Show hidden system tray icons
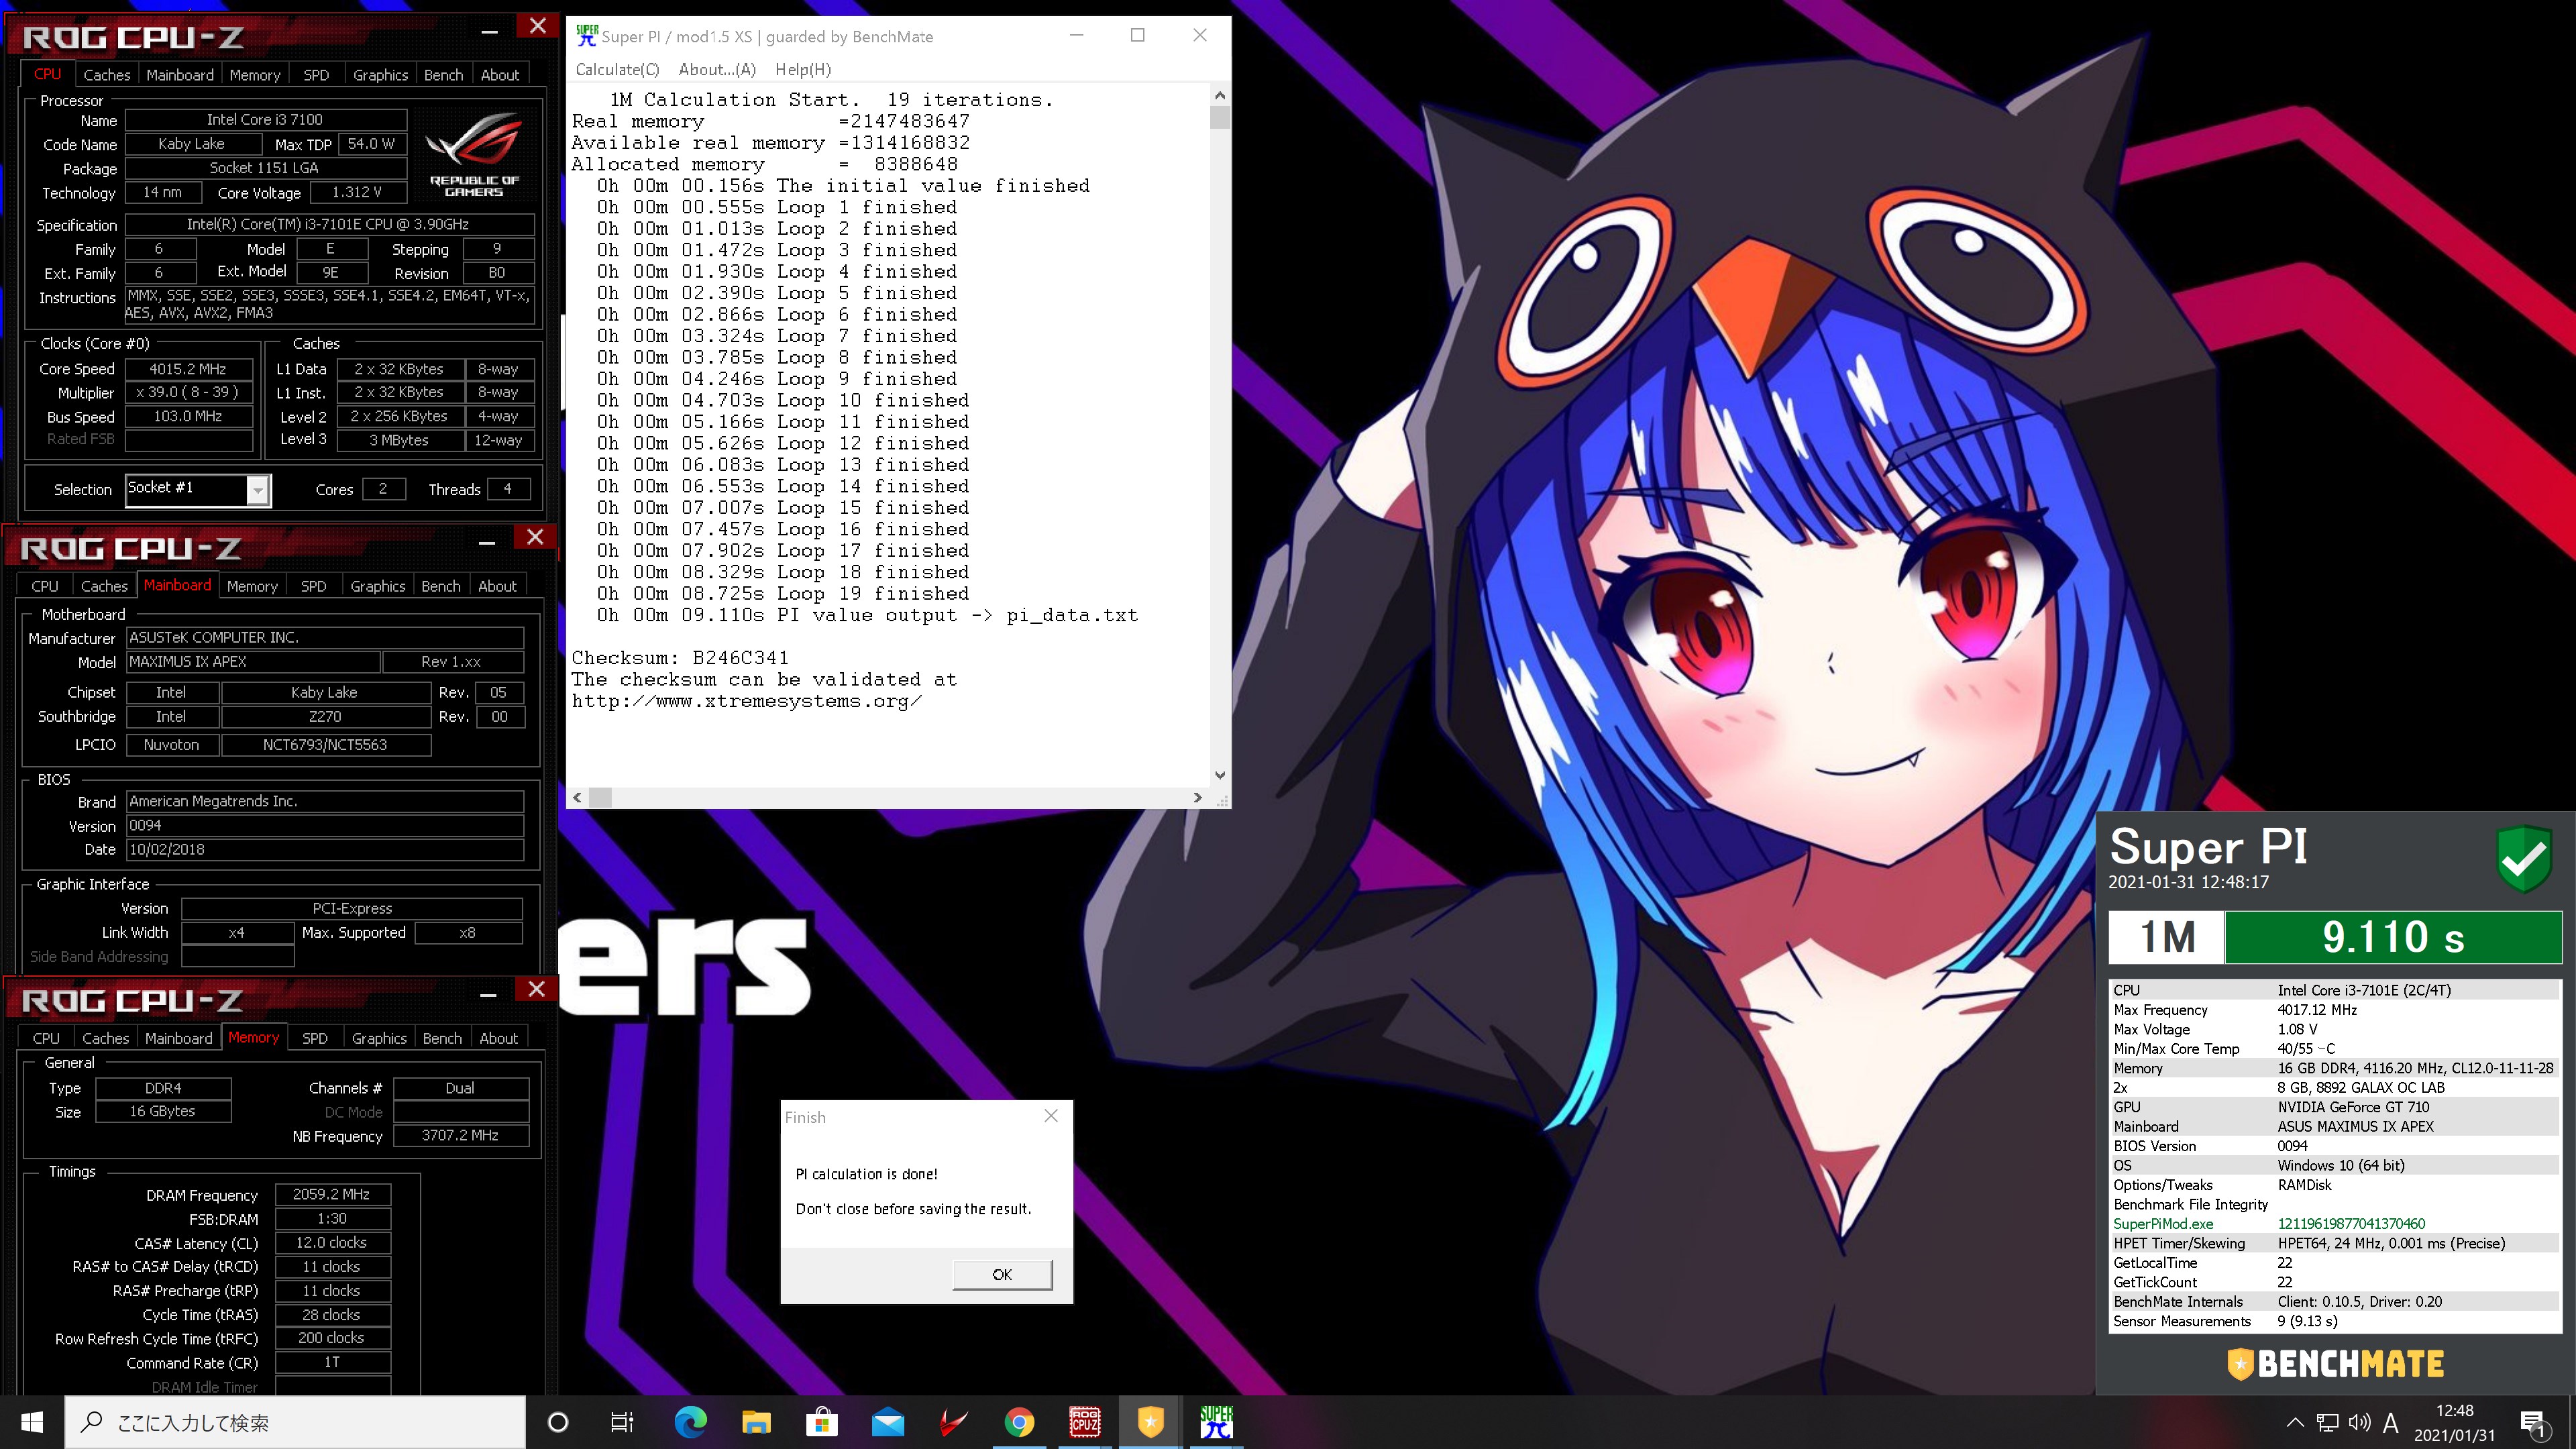The width and height of the screenshot is (2576, 1449). [x=2295, y=1422]
